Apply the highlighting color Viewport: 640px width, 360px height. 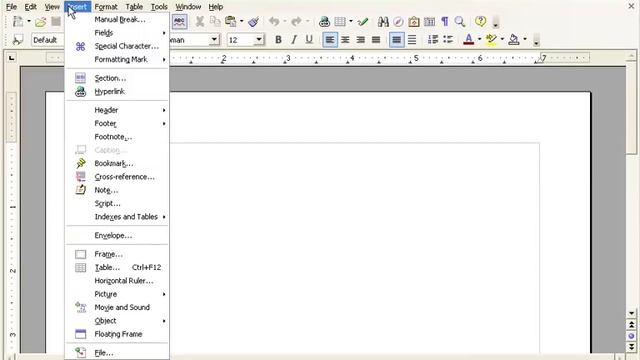[x=491, y=40]
